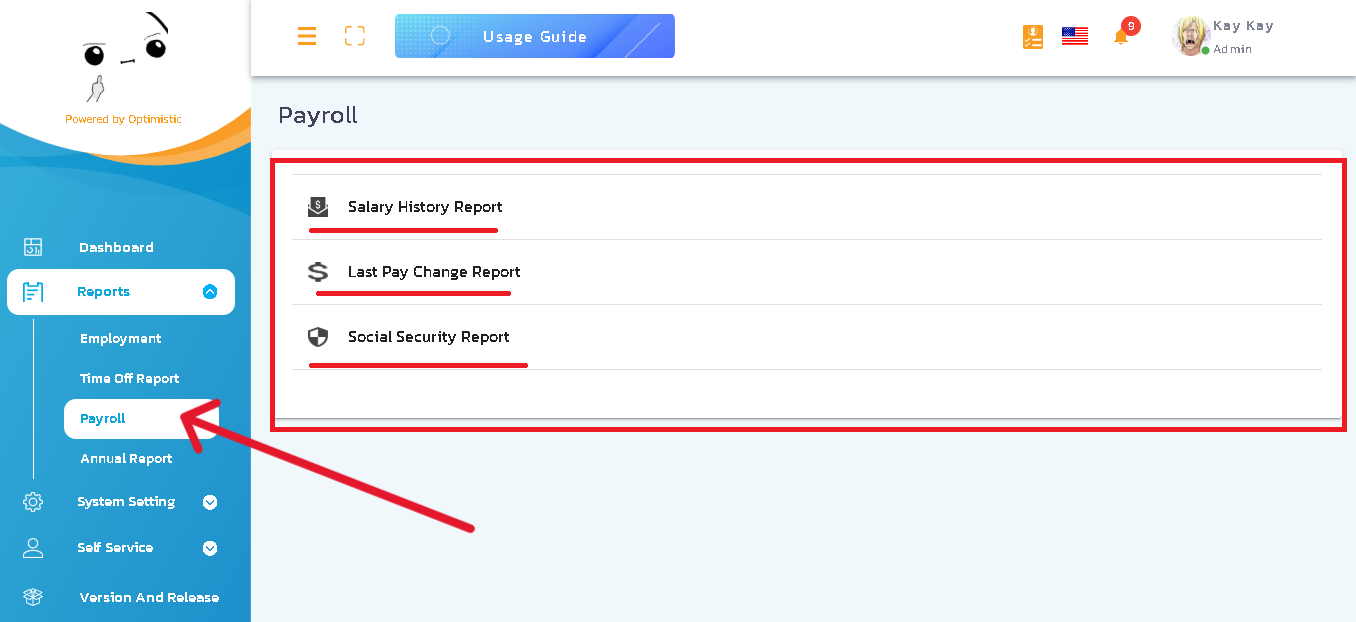The width and height of the screenshot is (1356, 622).
Task: Go to Version And Release page
Action: (x=149, y=597)
